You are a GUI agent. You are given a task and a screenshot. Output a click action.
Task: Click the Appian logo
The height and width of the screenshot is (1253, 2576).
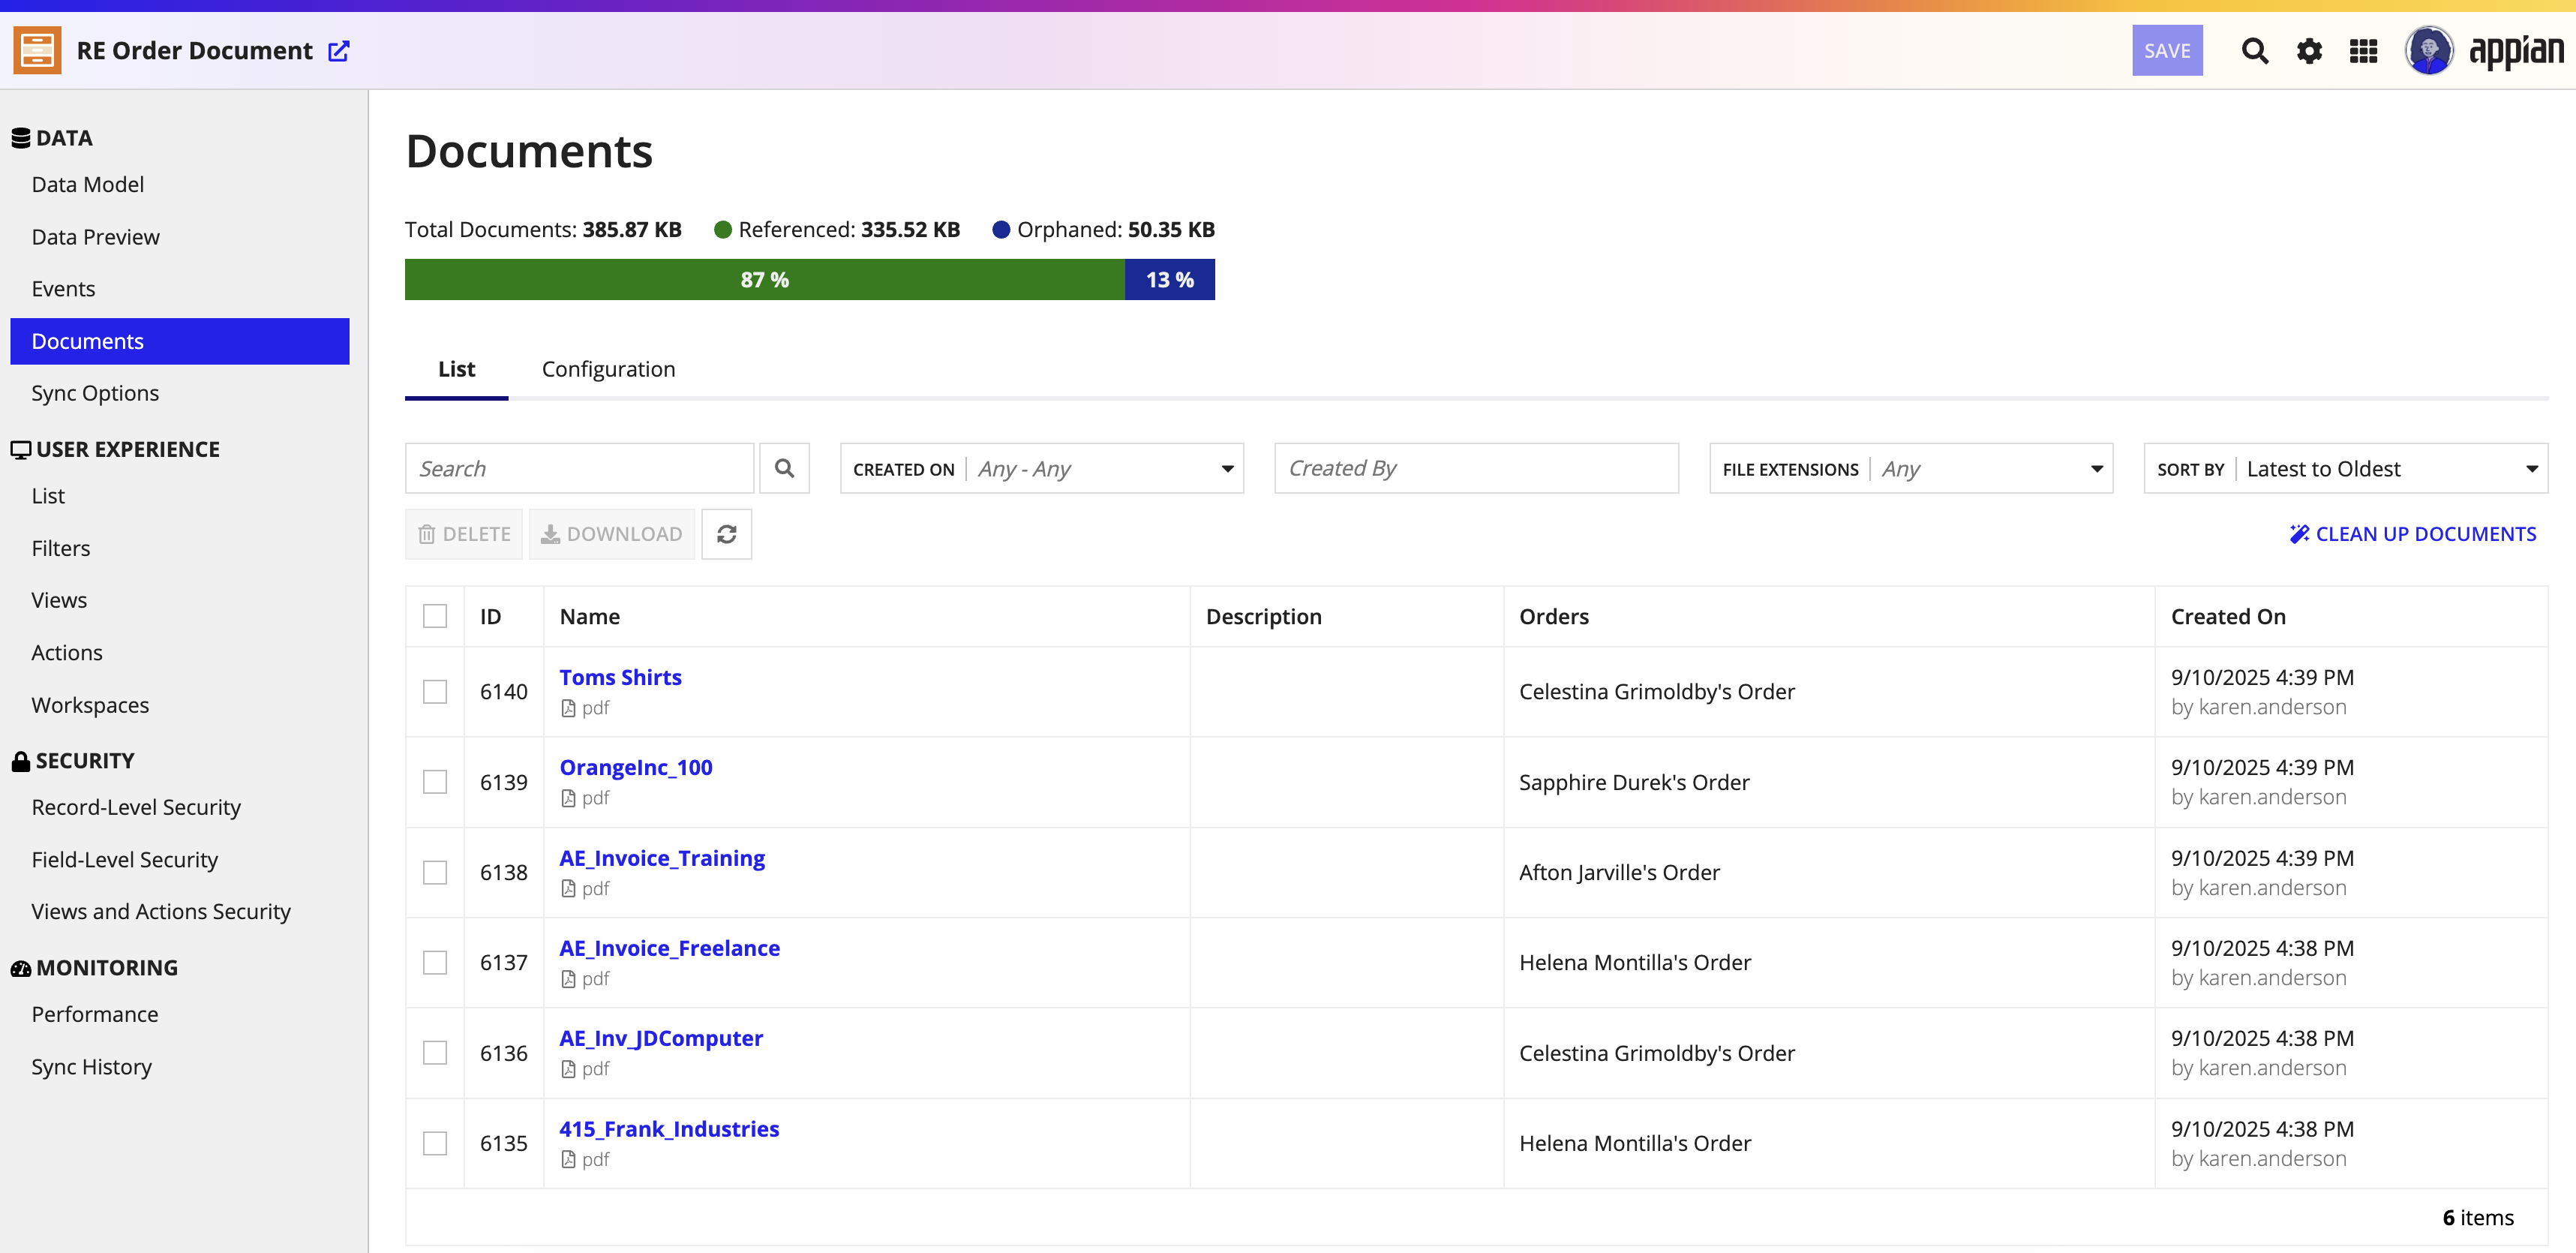[2516, 51]
